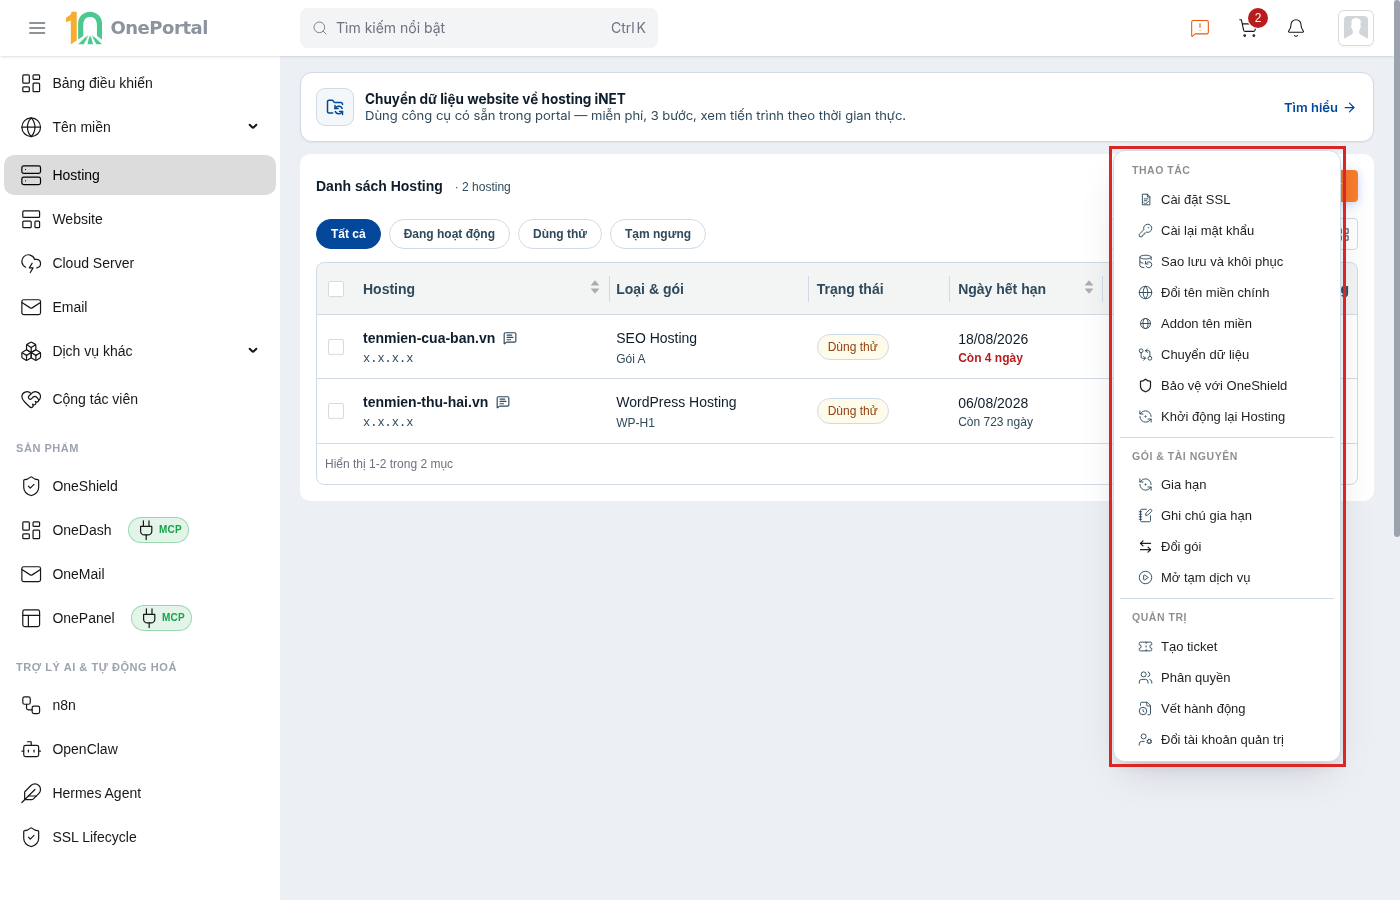Viewport: 1400px width, 900px height.
Task: Click the Dùng thử badge for WordPress Hosting
Action: coord(853,411)
